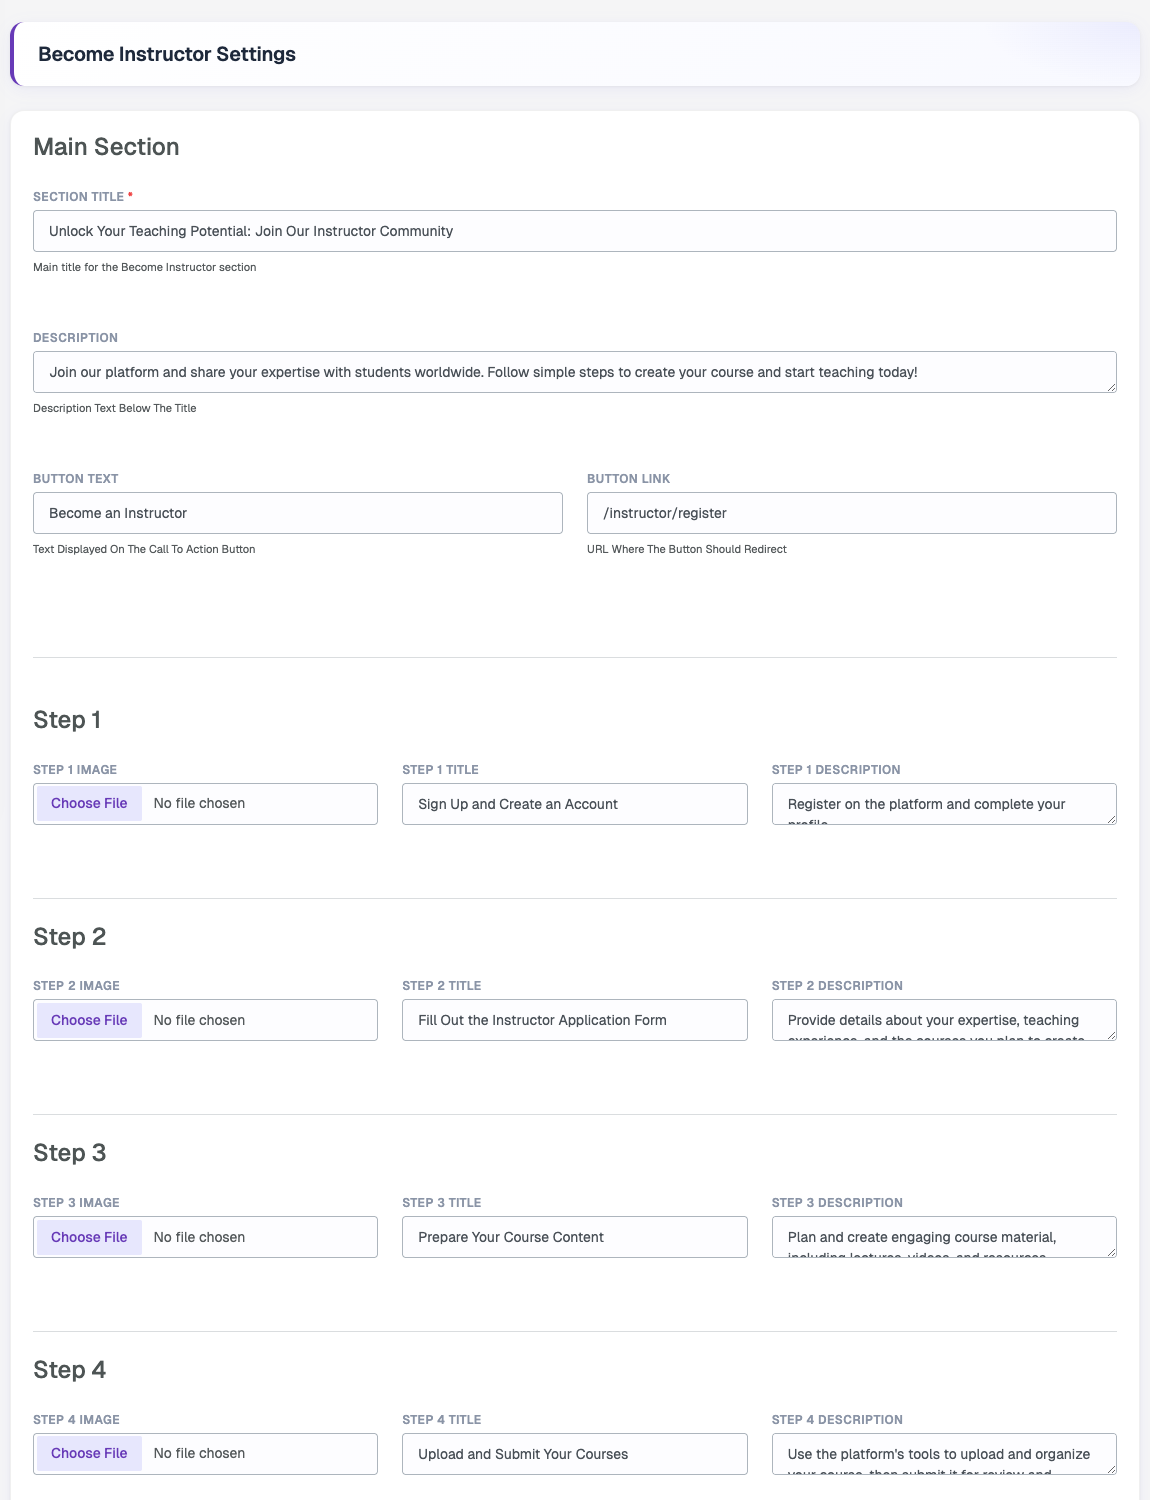Click the "STEP 2 DESCRIPTION" label
This screenshot has height=1500, width=1150.
coord(837,986)
